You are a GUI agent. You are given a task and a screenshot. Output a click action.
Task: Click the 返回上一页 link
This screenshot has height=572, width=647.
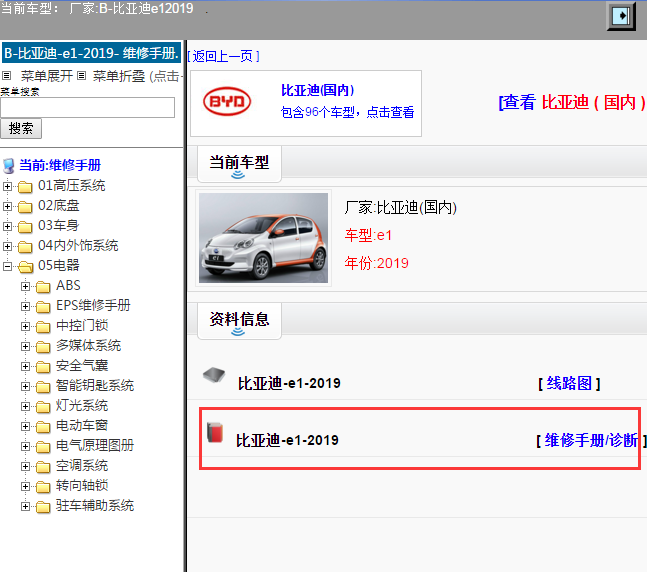tap(223, 56)
